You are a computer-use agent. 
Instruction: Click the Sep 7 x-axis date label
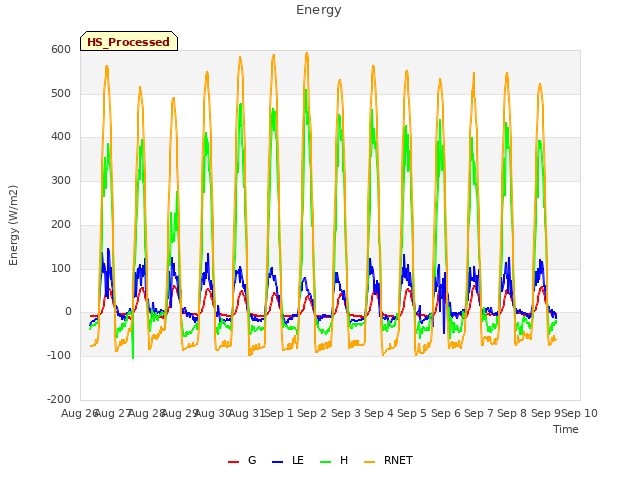(479, 413)
